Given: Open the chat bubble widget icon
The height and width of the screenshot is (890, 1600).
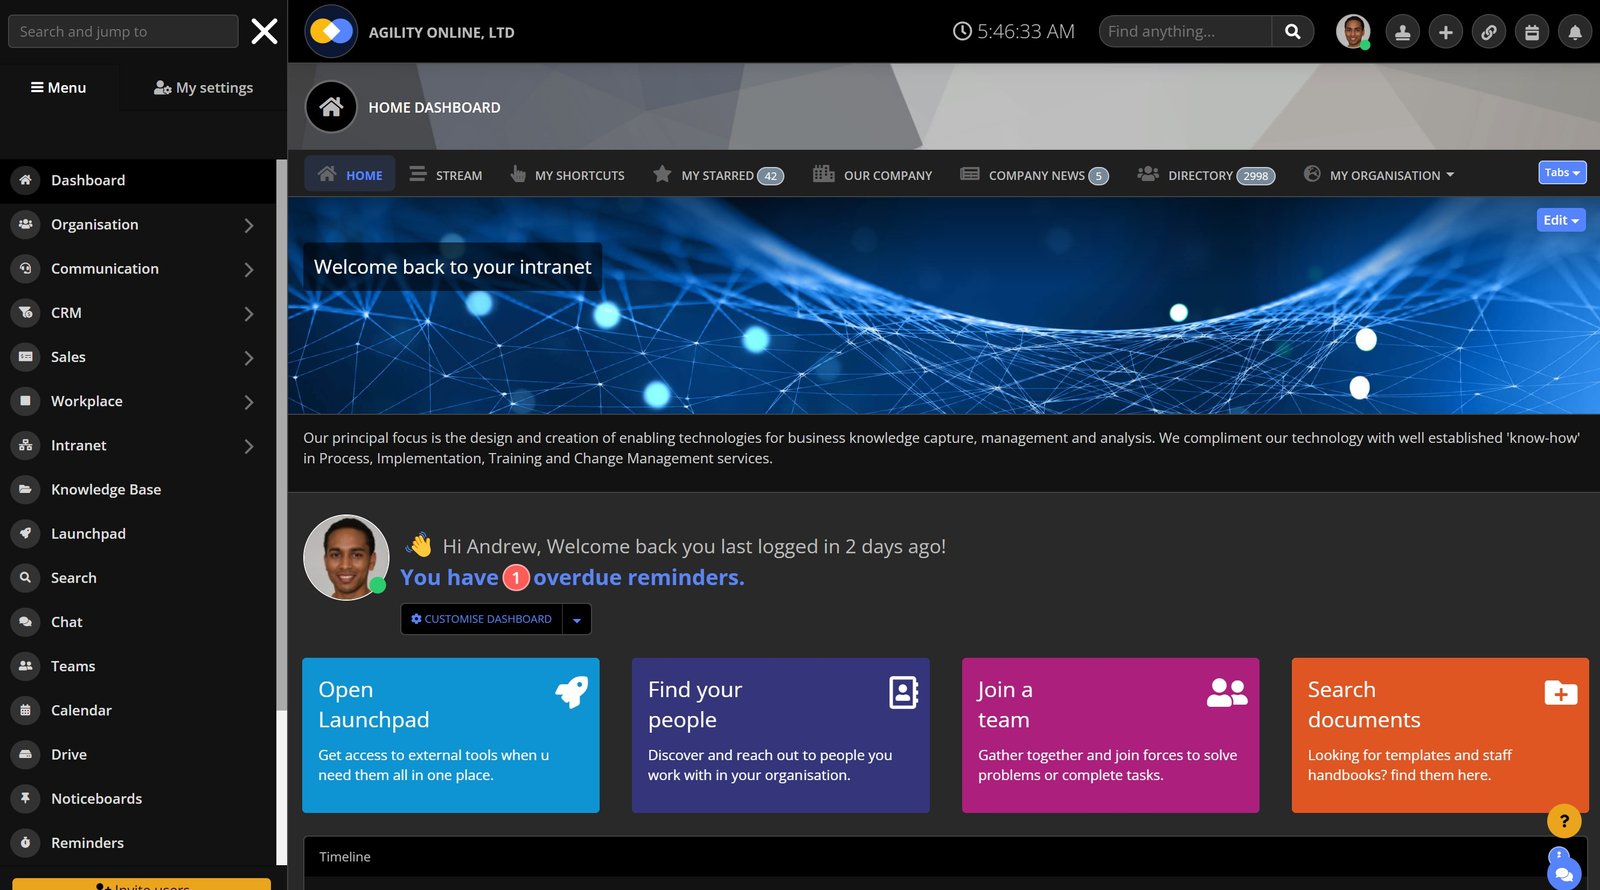Looking at the screenshot, I should pos(1564,874).
